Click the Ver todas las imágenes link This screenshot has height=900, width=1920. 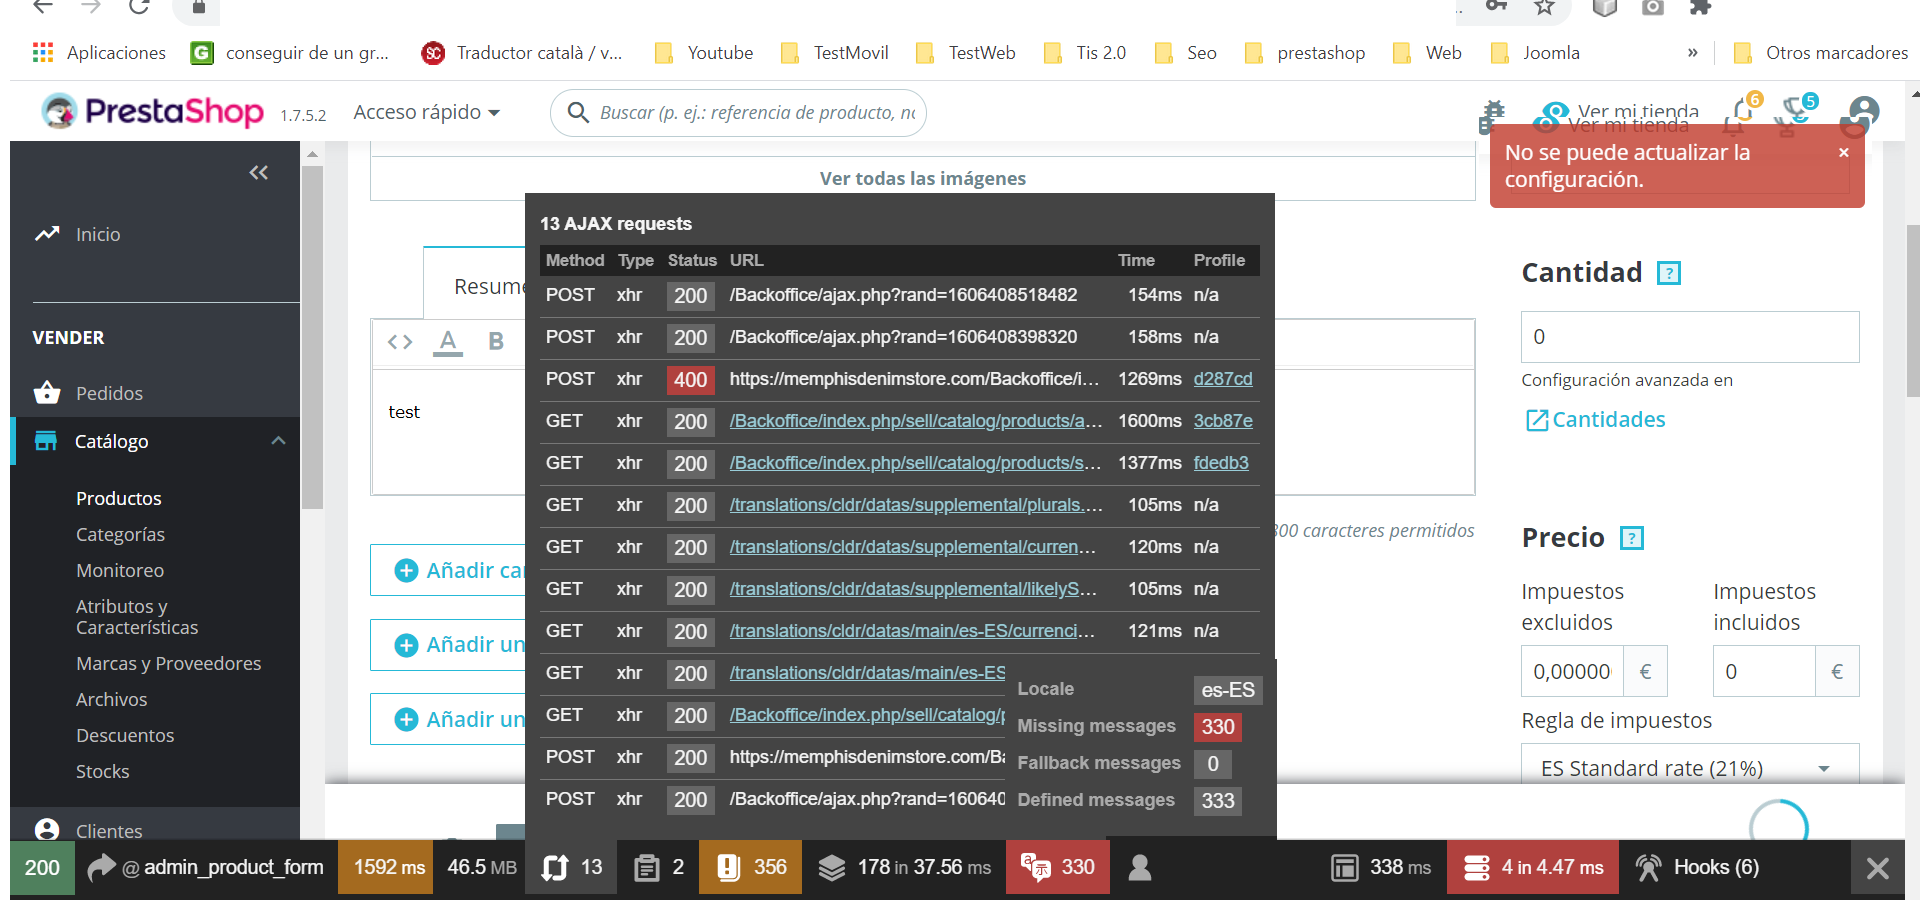pyautogui.click(x=922, y=178)
